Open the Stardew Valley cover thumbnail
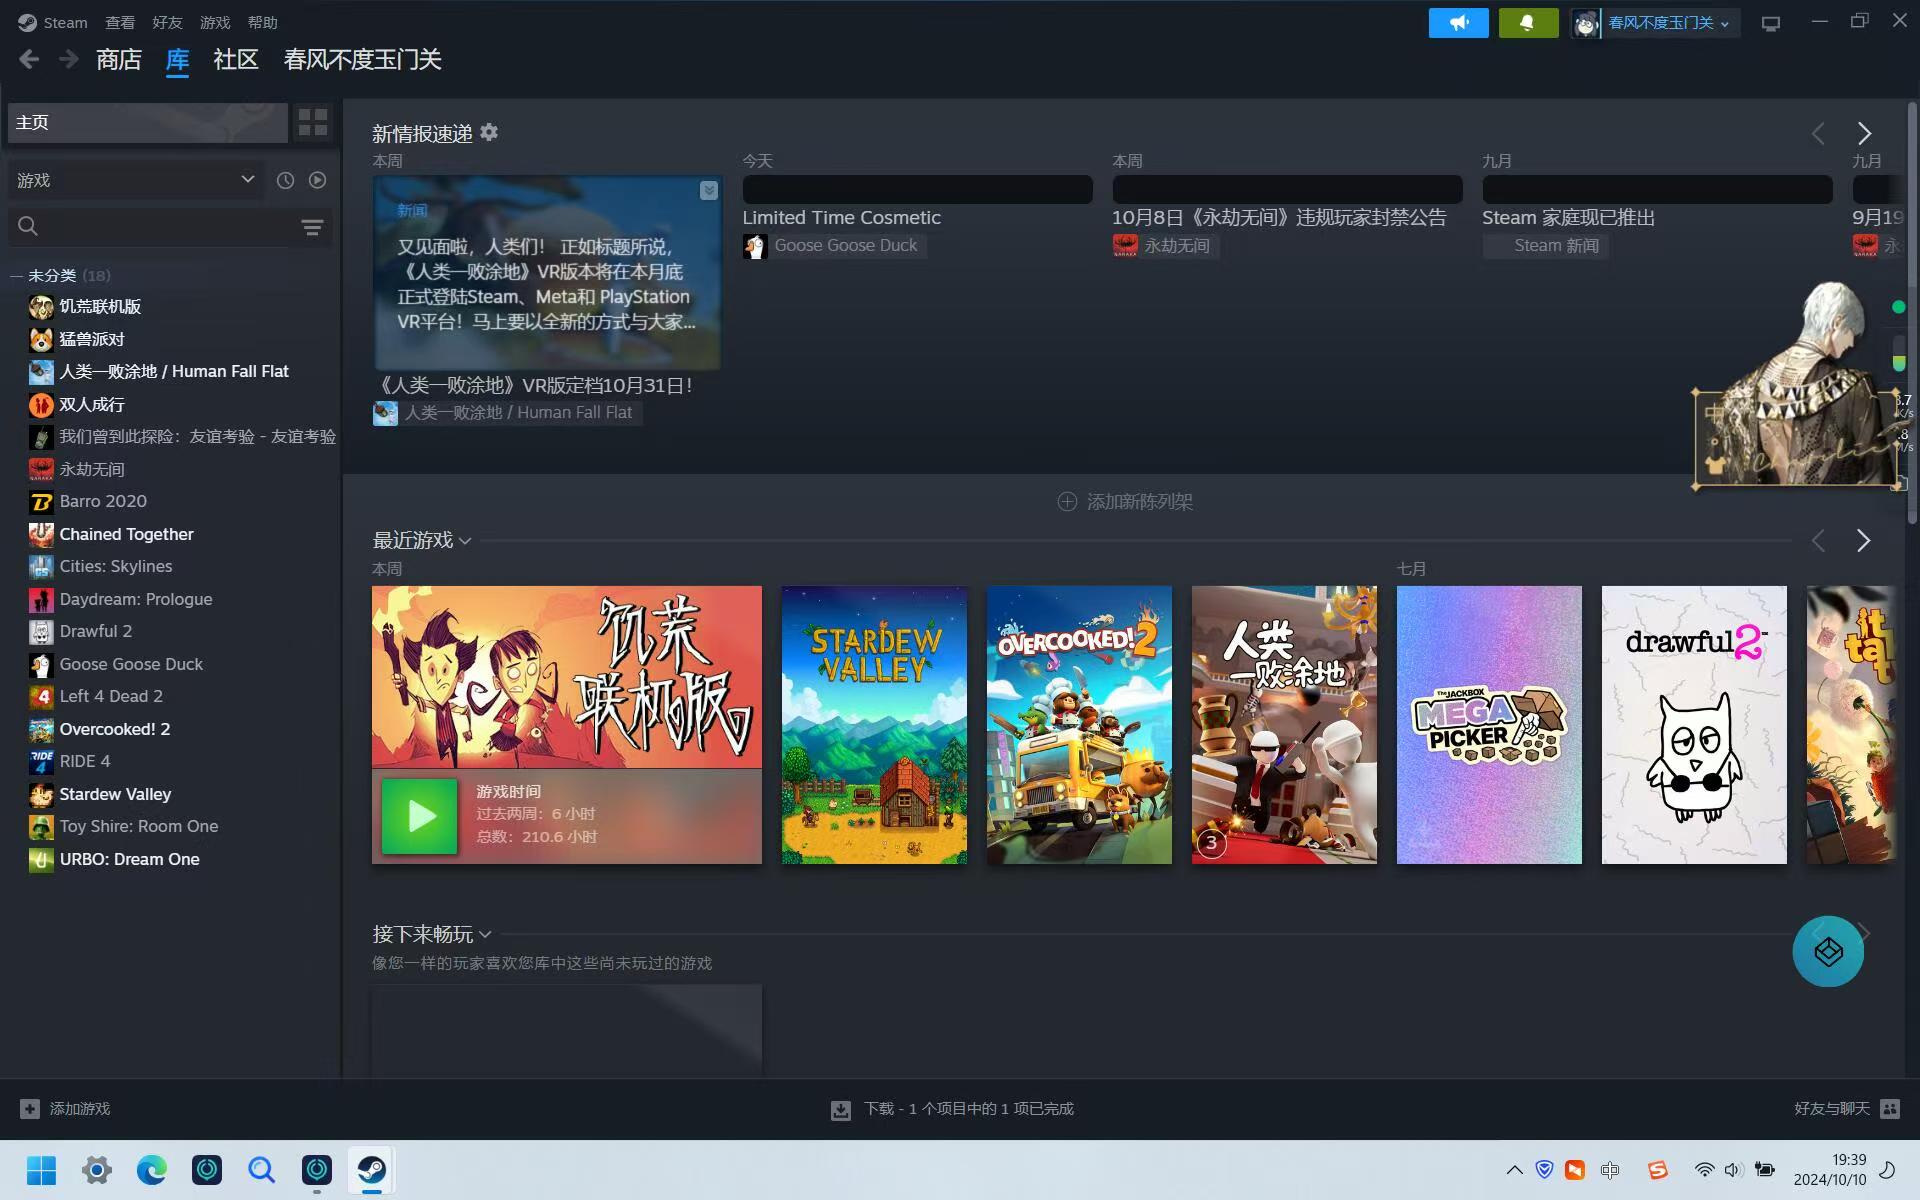 [874, 725]
